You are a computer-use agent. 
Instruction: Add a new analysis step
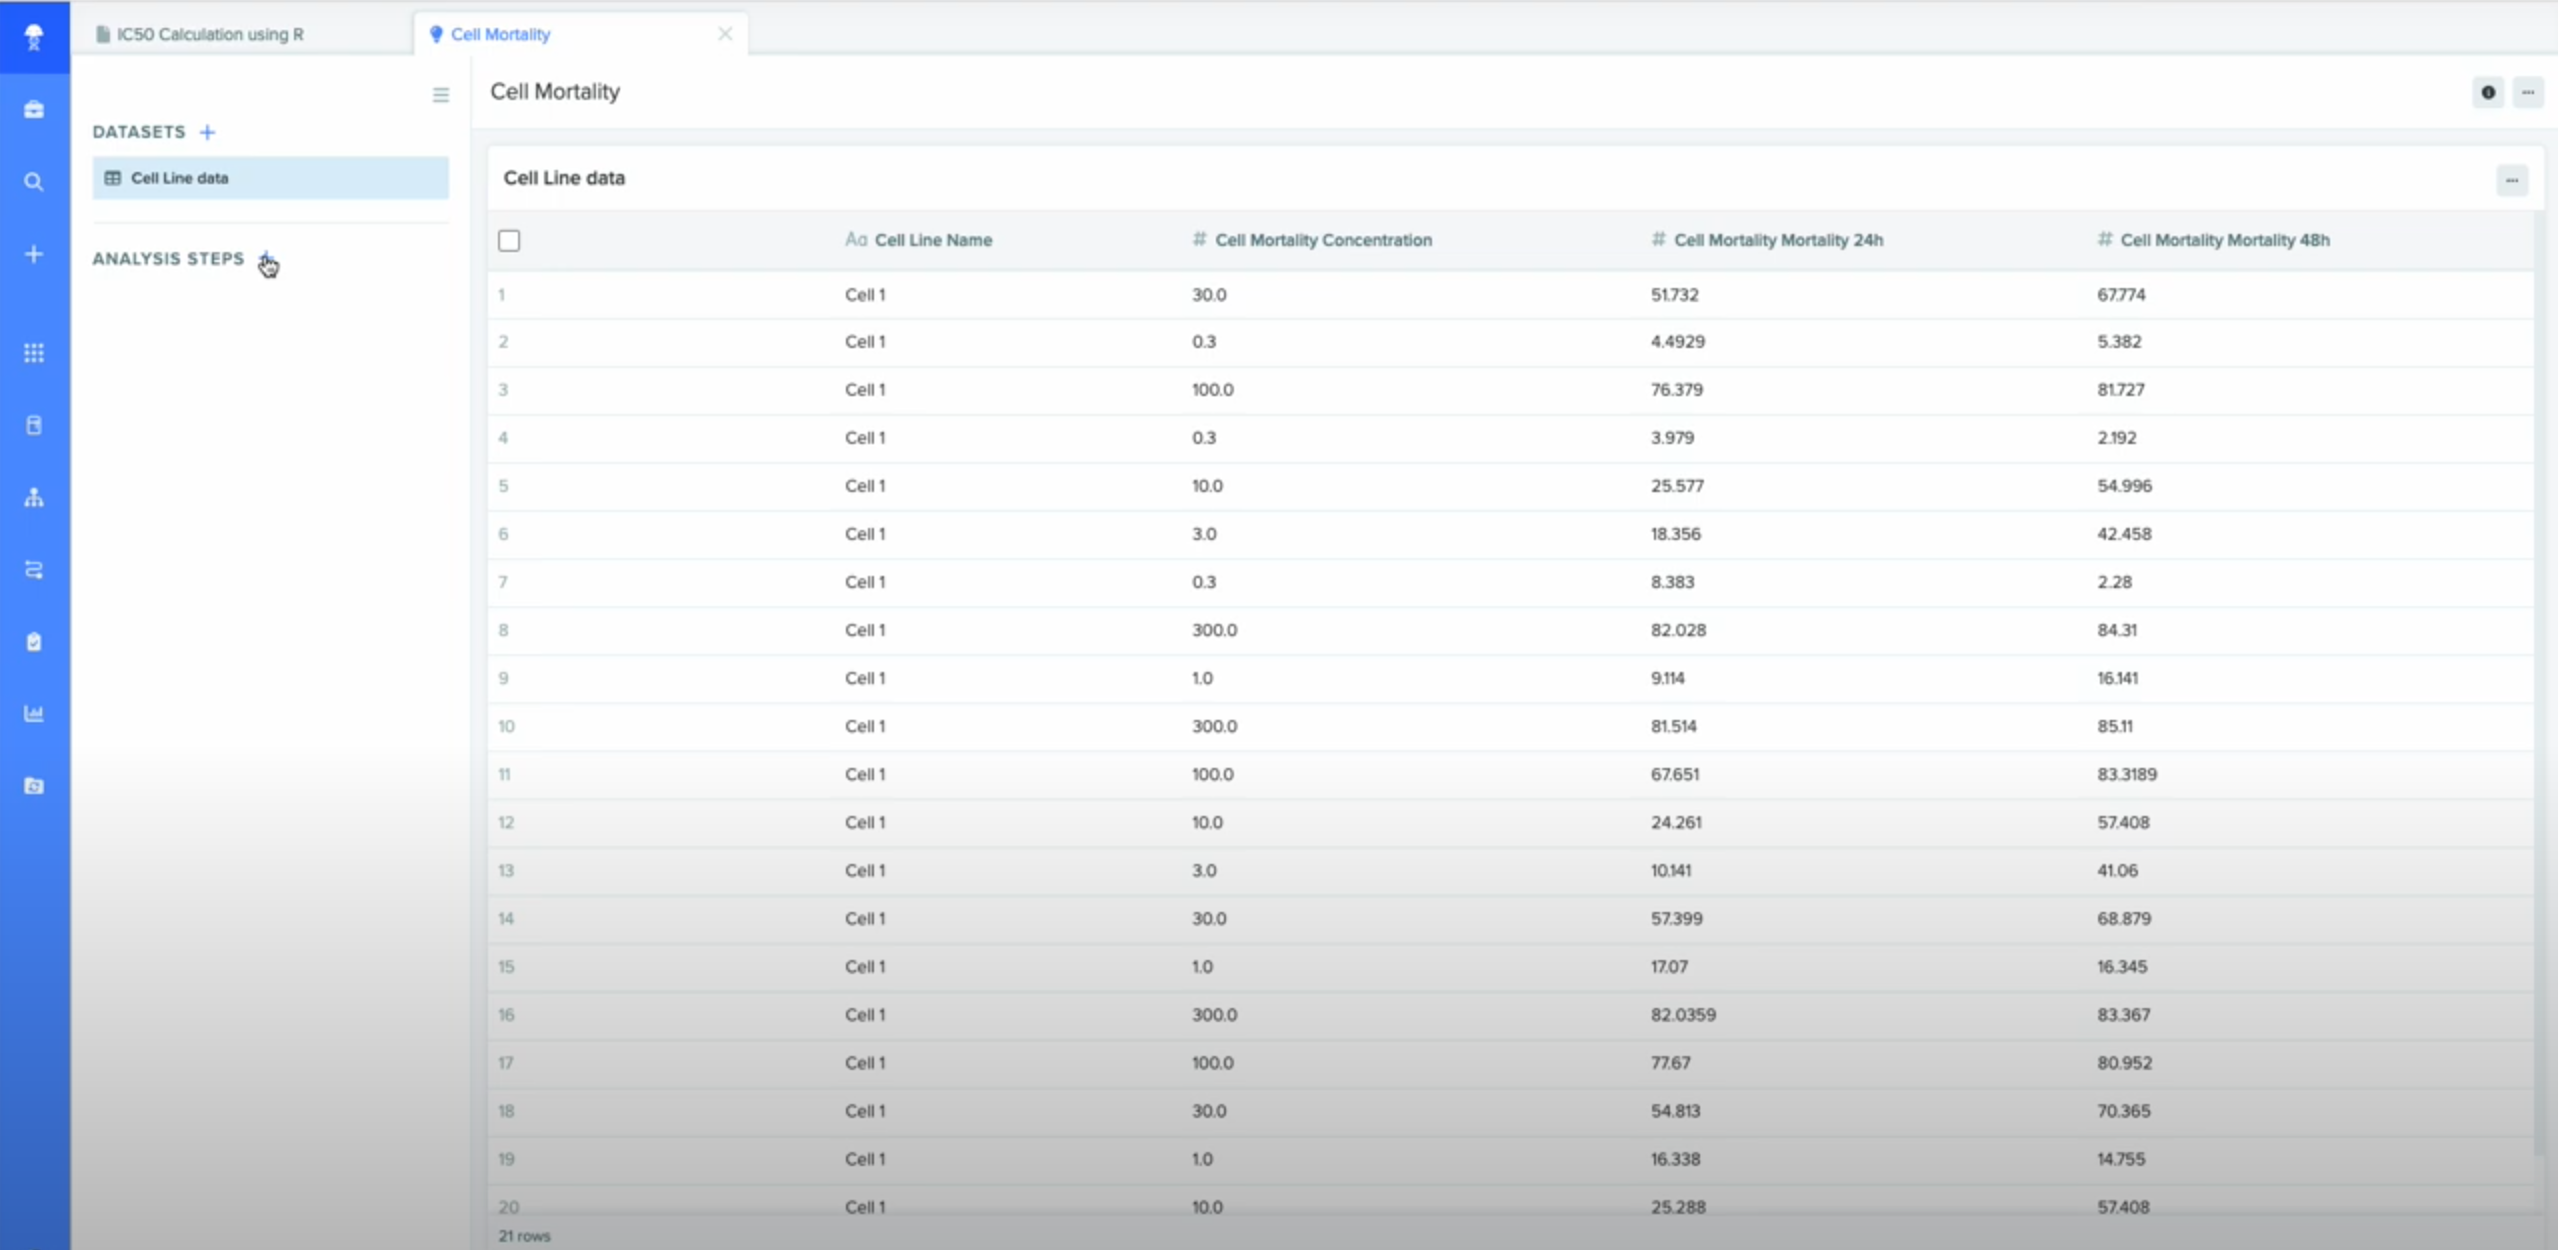(x=266, y=258)
